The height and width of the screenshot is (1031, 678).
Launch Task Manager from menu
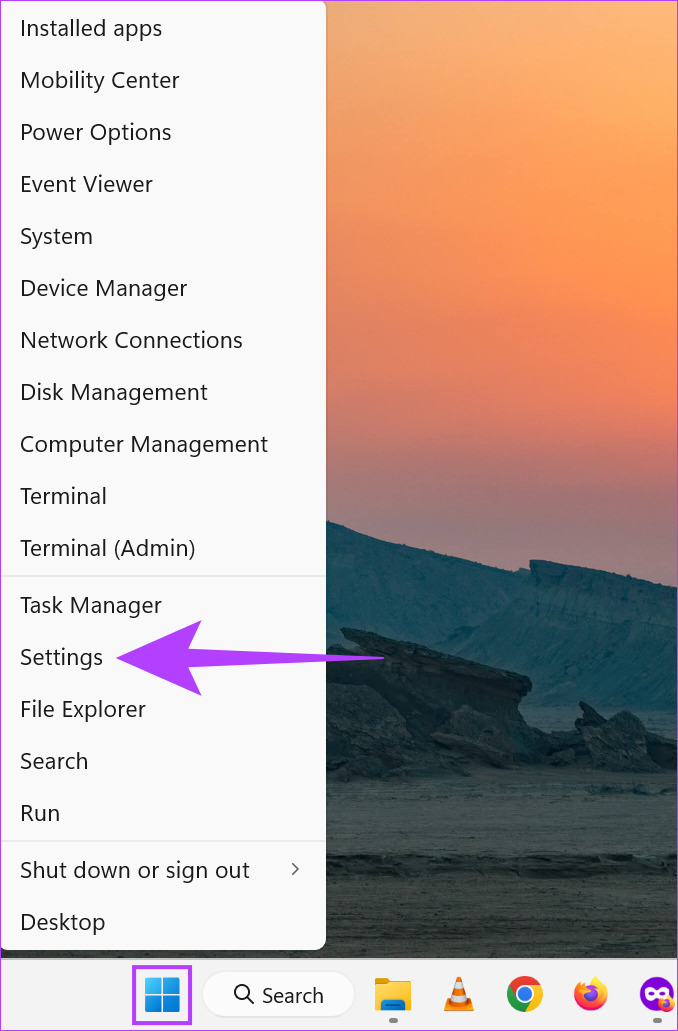click(x=163, y=605)
